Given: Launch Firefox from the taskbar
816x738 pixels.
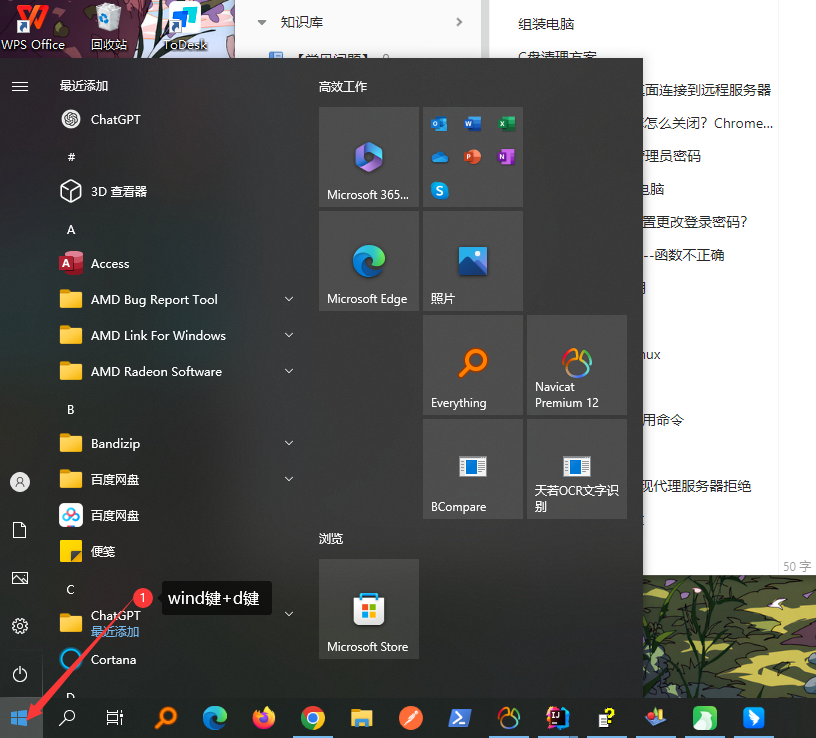Looking at the screenshot, I should 264,718.
